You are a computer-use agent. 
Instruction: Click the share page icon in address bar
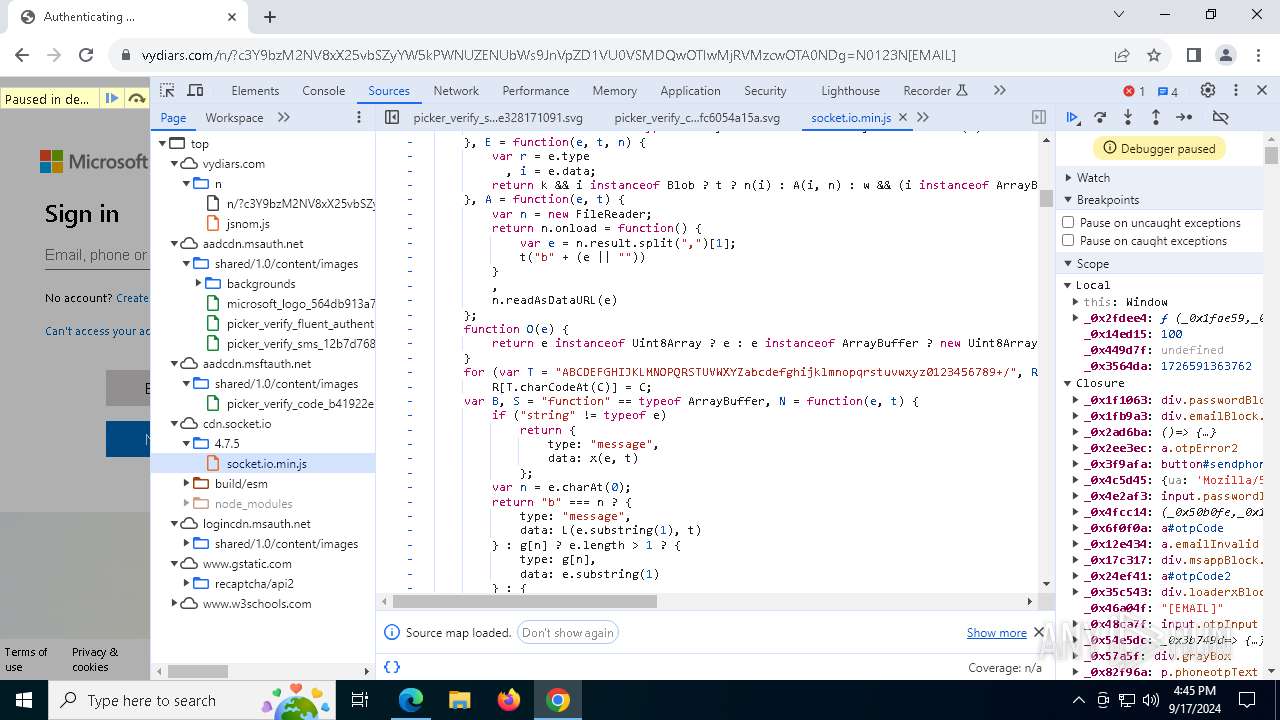tap(1122, 55)
